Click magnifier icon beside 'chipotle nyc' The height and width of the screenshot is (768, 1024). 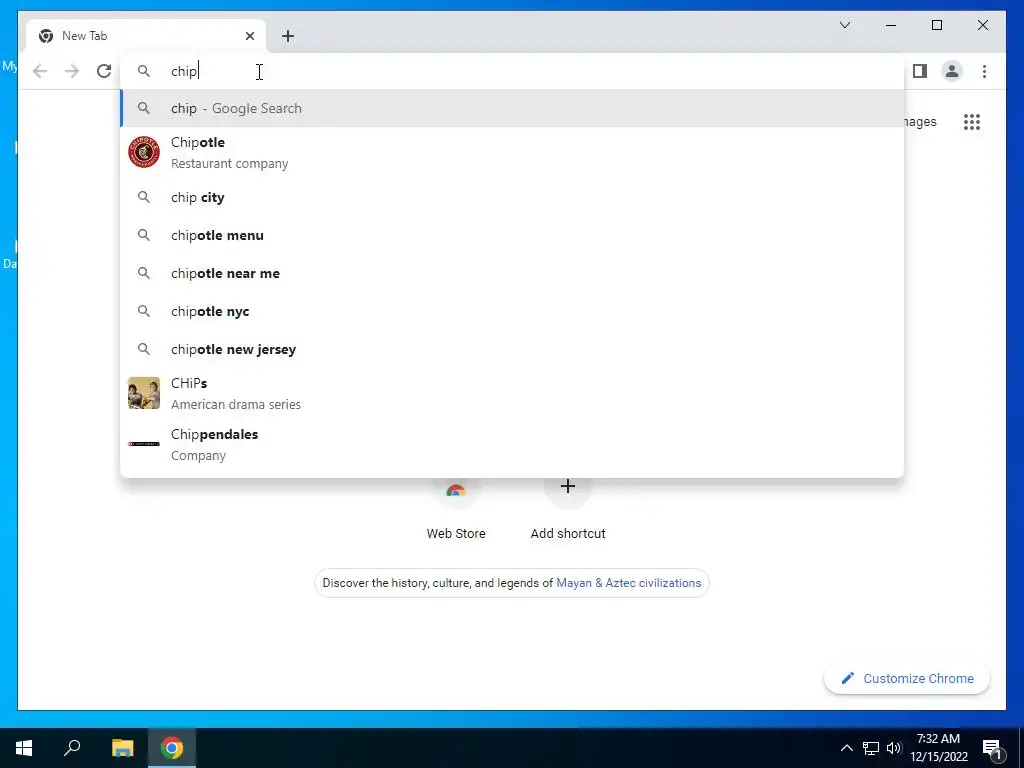144,311
